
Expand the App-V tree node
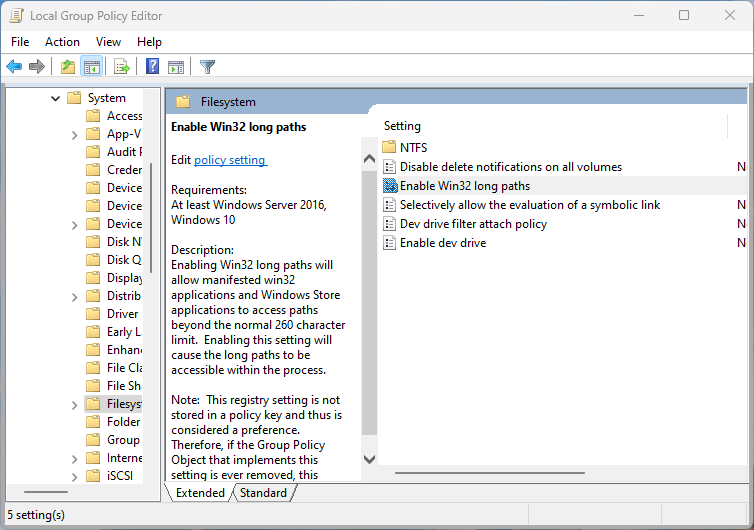(x=75, y=134)
